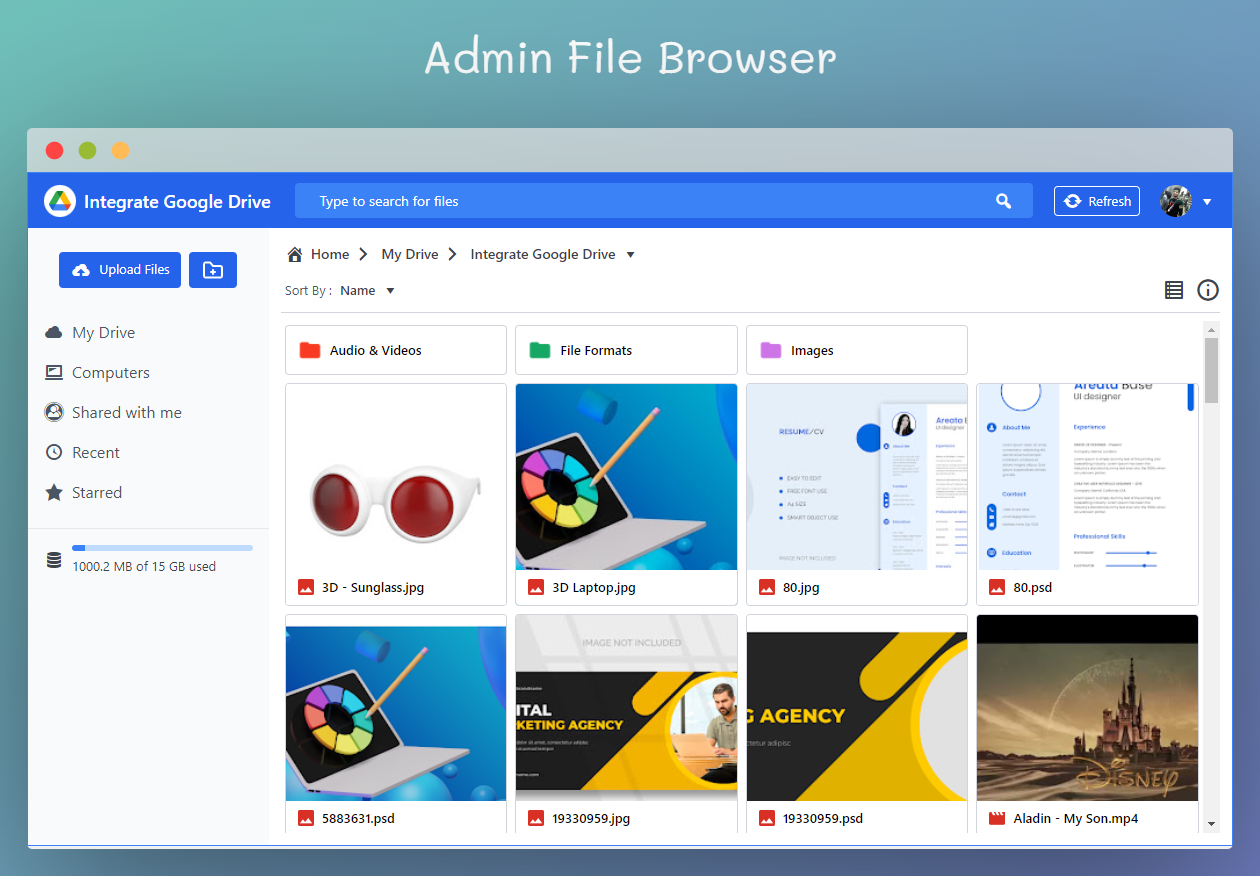Click the 1000.2 MB of 15 GB used text
This screenshot has height=876, width=1260.
[144, 567]
